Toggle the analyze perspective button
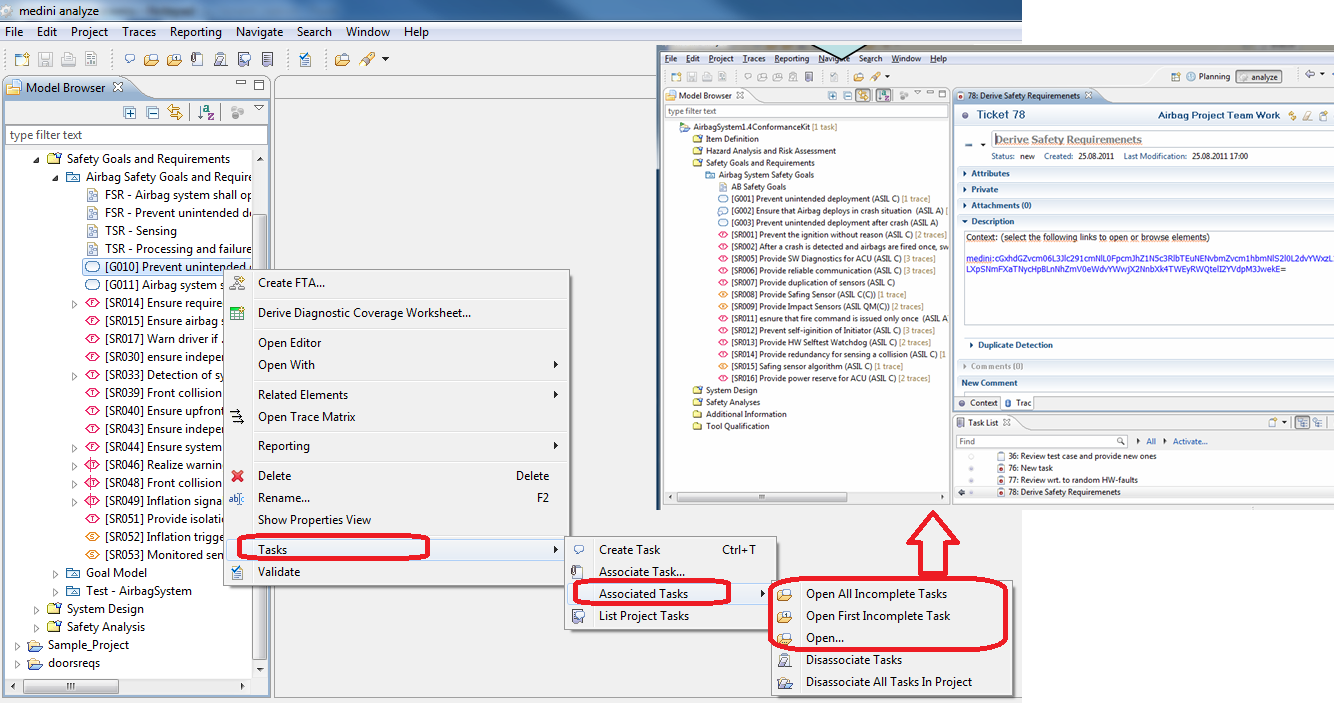Screen dimensions: 1343x707 coord(1258,76)
